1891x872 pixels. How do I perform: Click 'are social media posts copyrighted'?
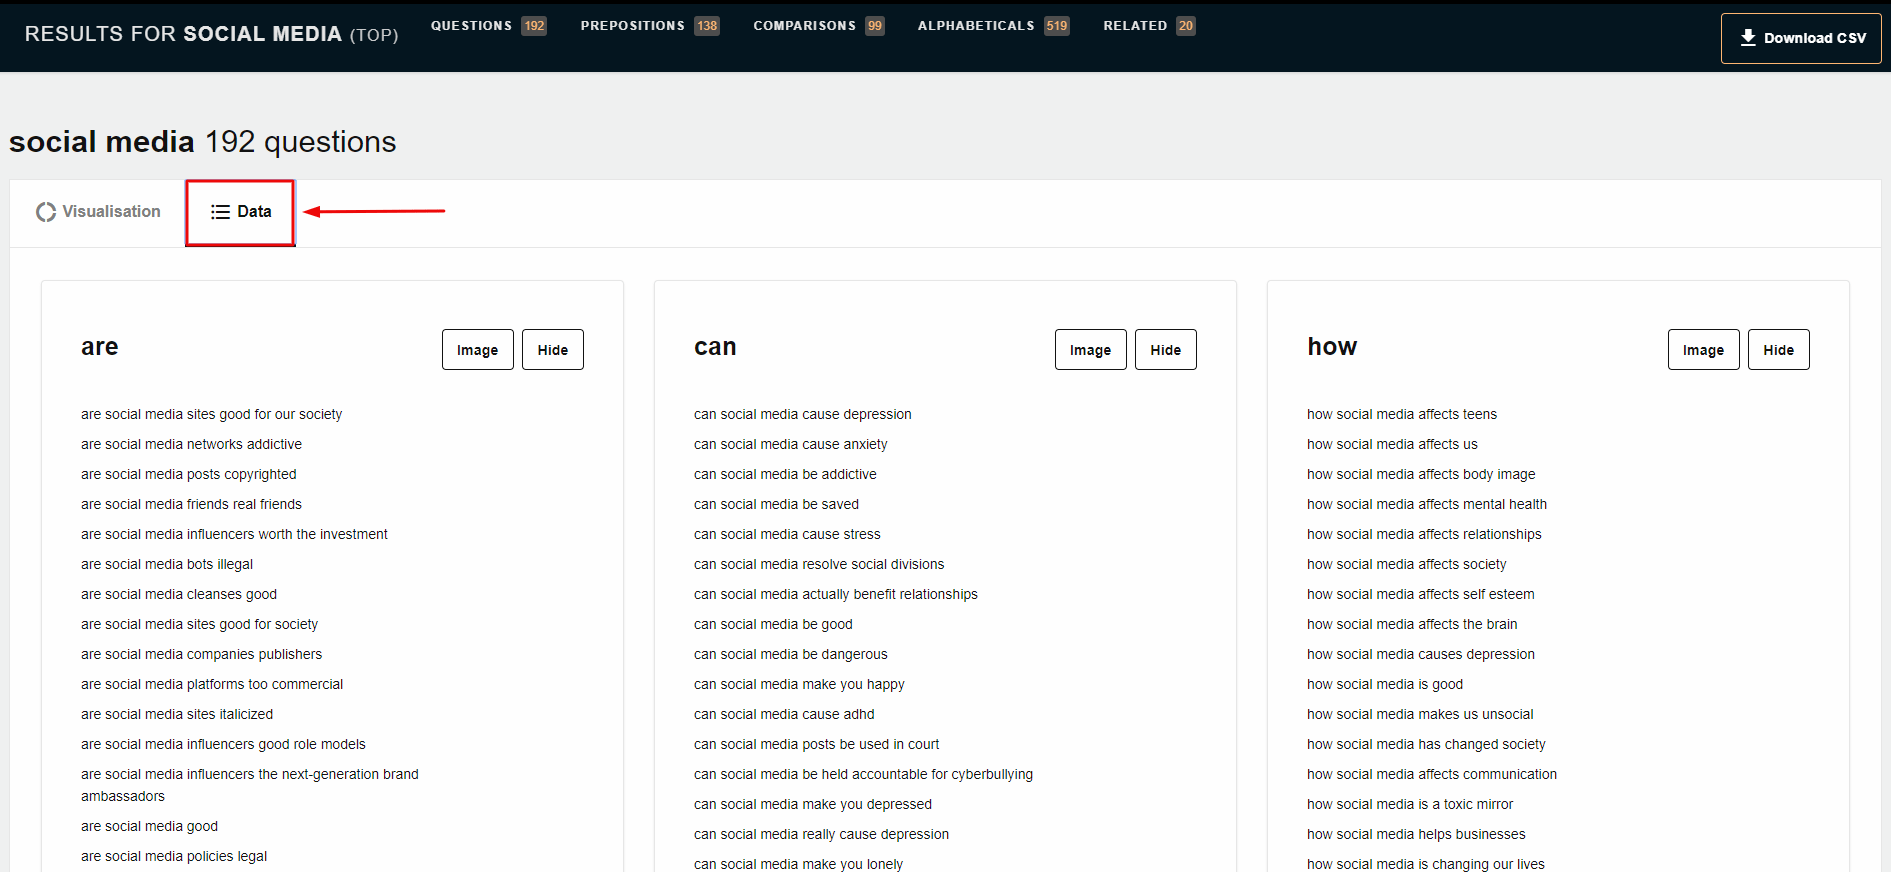point(189,474)
